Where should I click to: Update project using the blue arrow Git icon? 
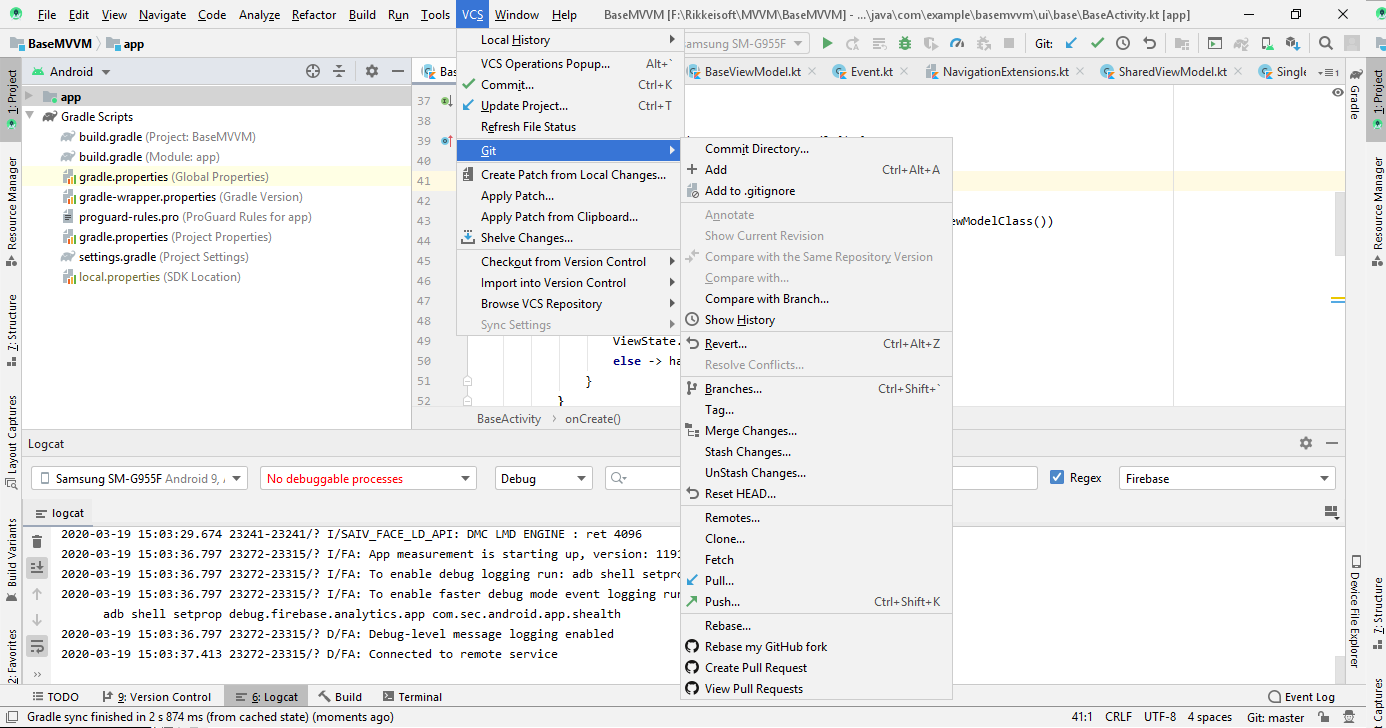pyautogui.click(x=1071, y=44)
